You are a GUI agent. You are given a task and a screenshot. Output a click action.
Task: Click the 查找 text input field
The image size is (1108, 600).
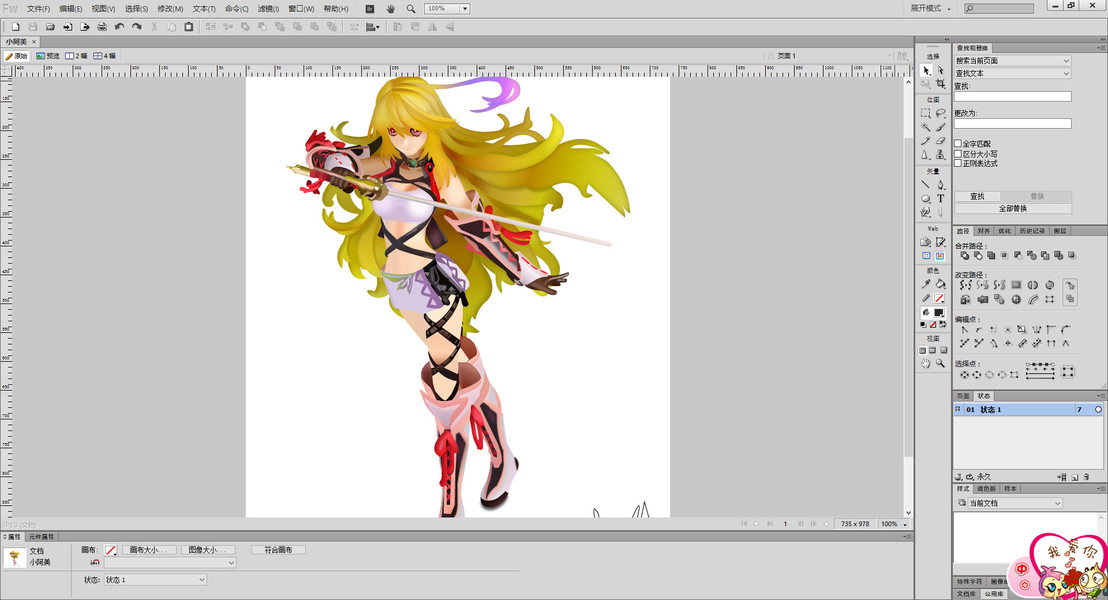point(1013,96)
